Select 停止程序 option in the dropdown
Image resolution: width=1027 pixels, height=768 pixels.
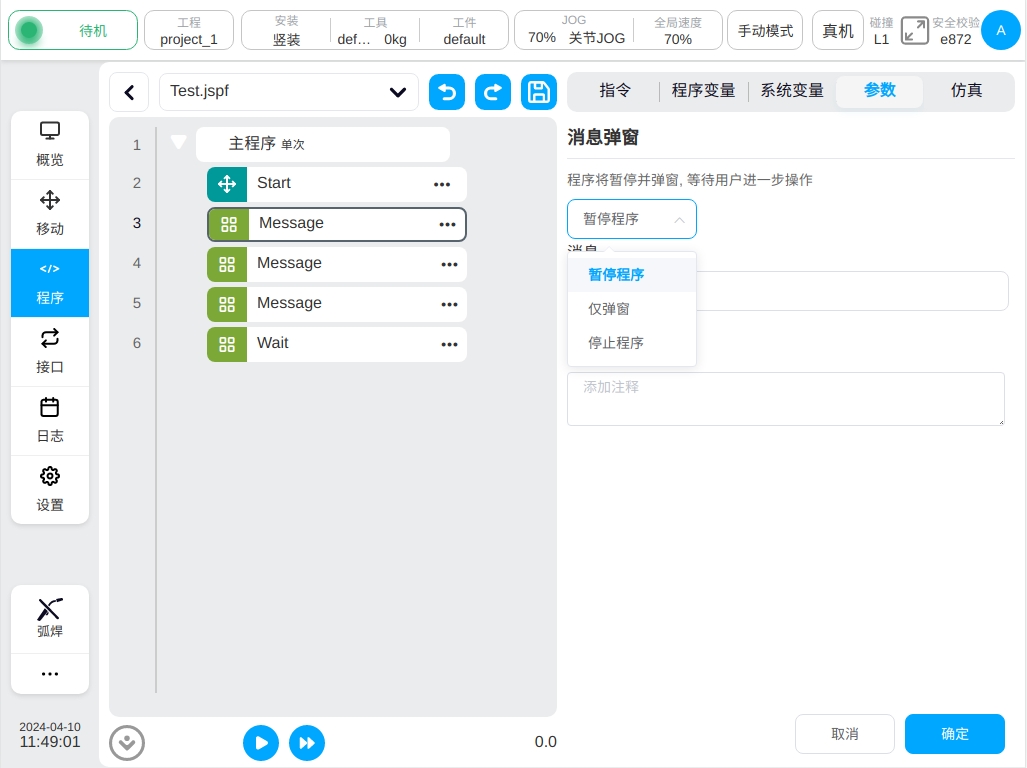tap(616, 343)
